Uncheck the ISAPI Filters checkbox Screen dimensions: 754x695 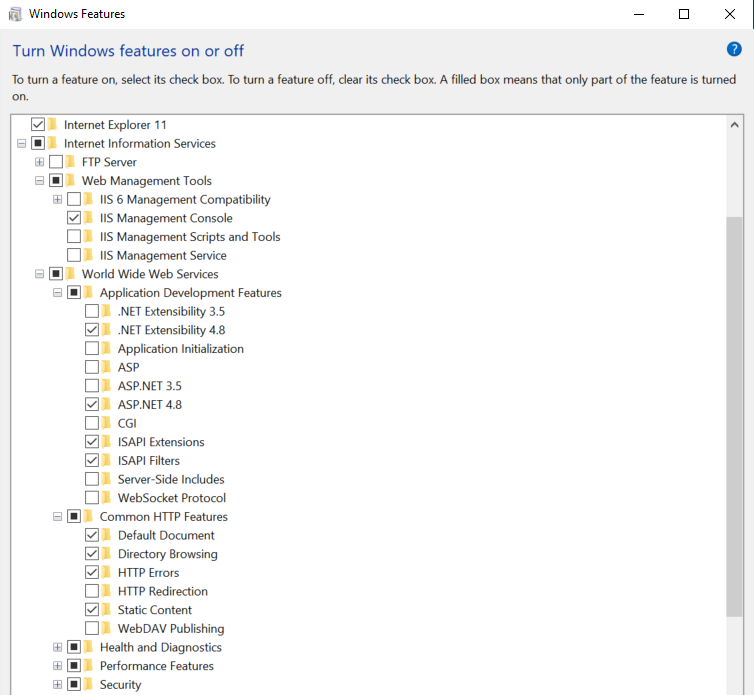click(92, 460)
